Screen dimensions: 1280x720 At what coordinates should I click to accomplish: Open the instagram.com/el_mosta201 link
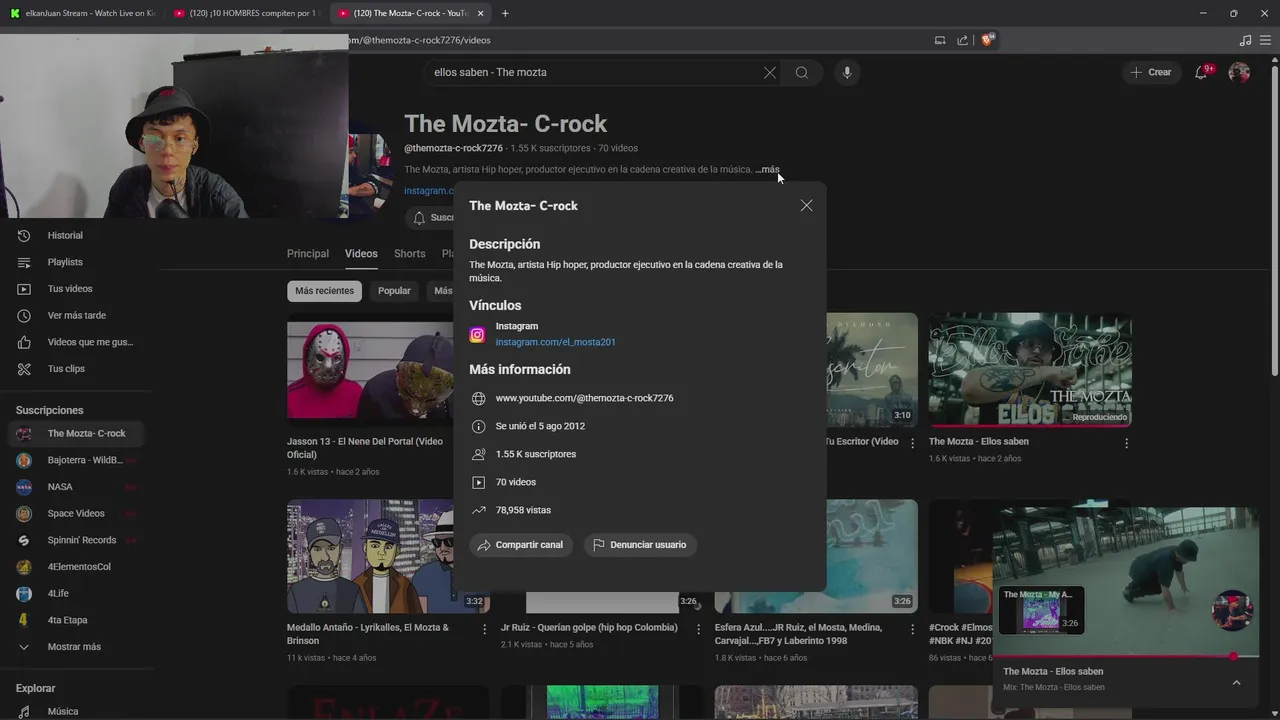tap(555, 342)
